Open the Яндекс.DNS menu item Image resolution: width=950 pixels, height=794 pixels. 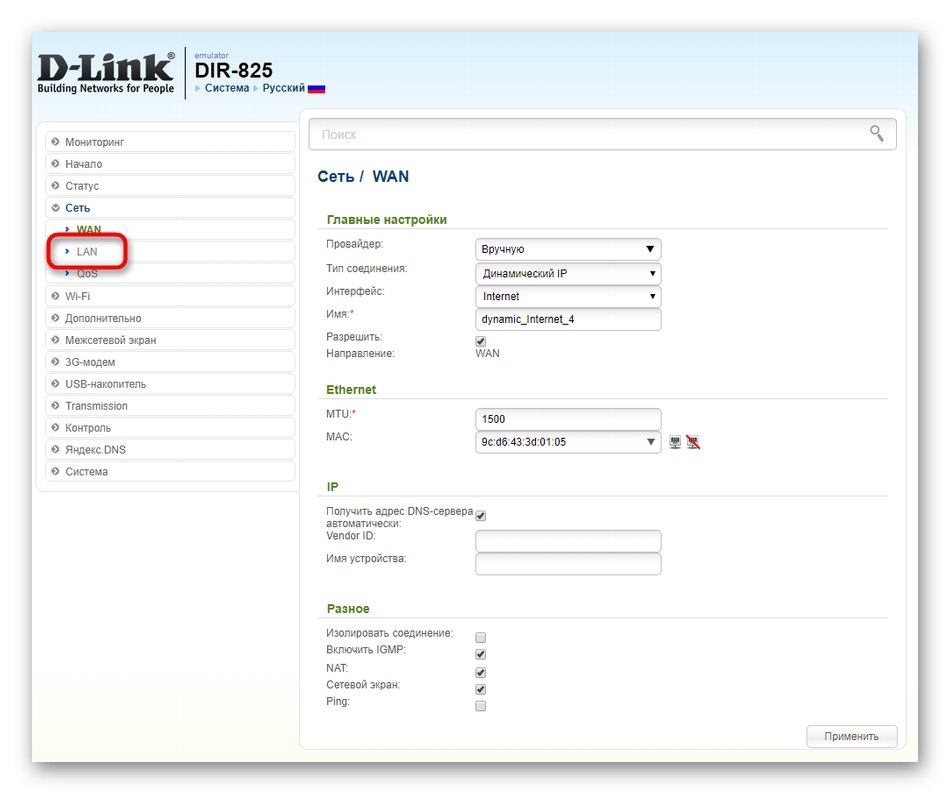click(170, 449)
